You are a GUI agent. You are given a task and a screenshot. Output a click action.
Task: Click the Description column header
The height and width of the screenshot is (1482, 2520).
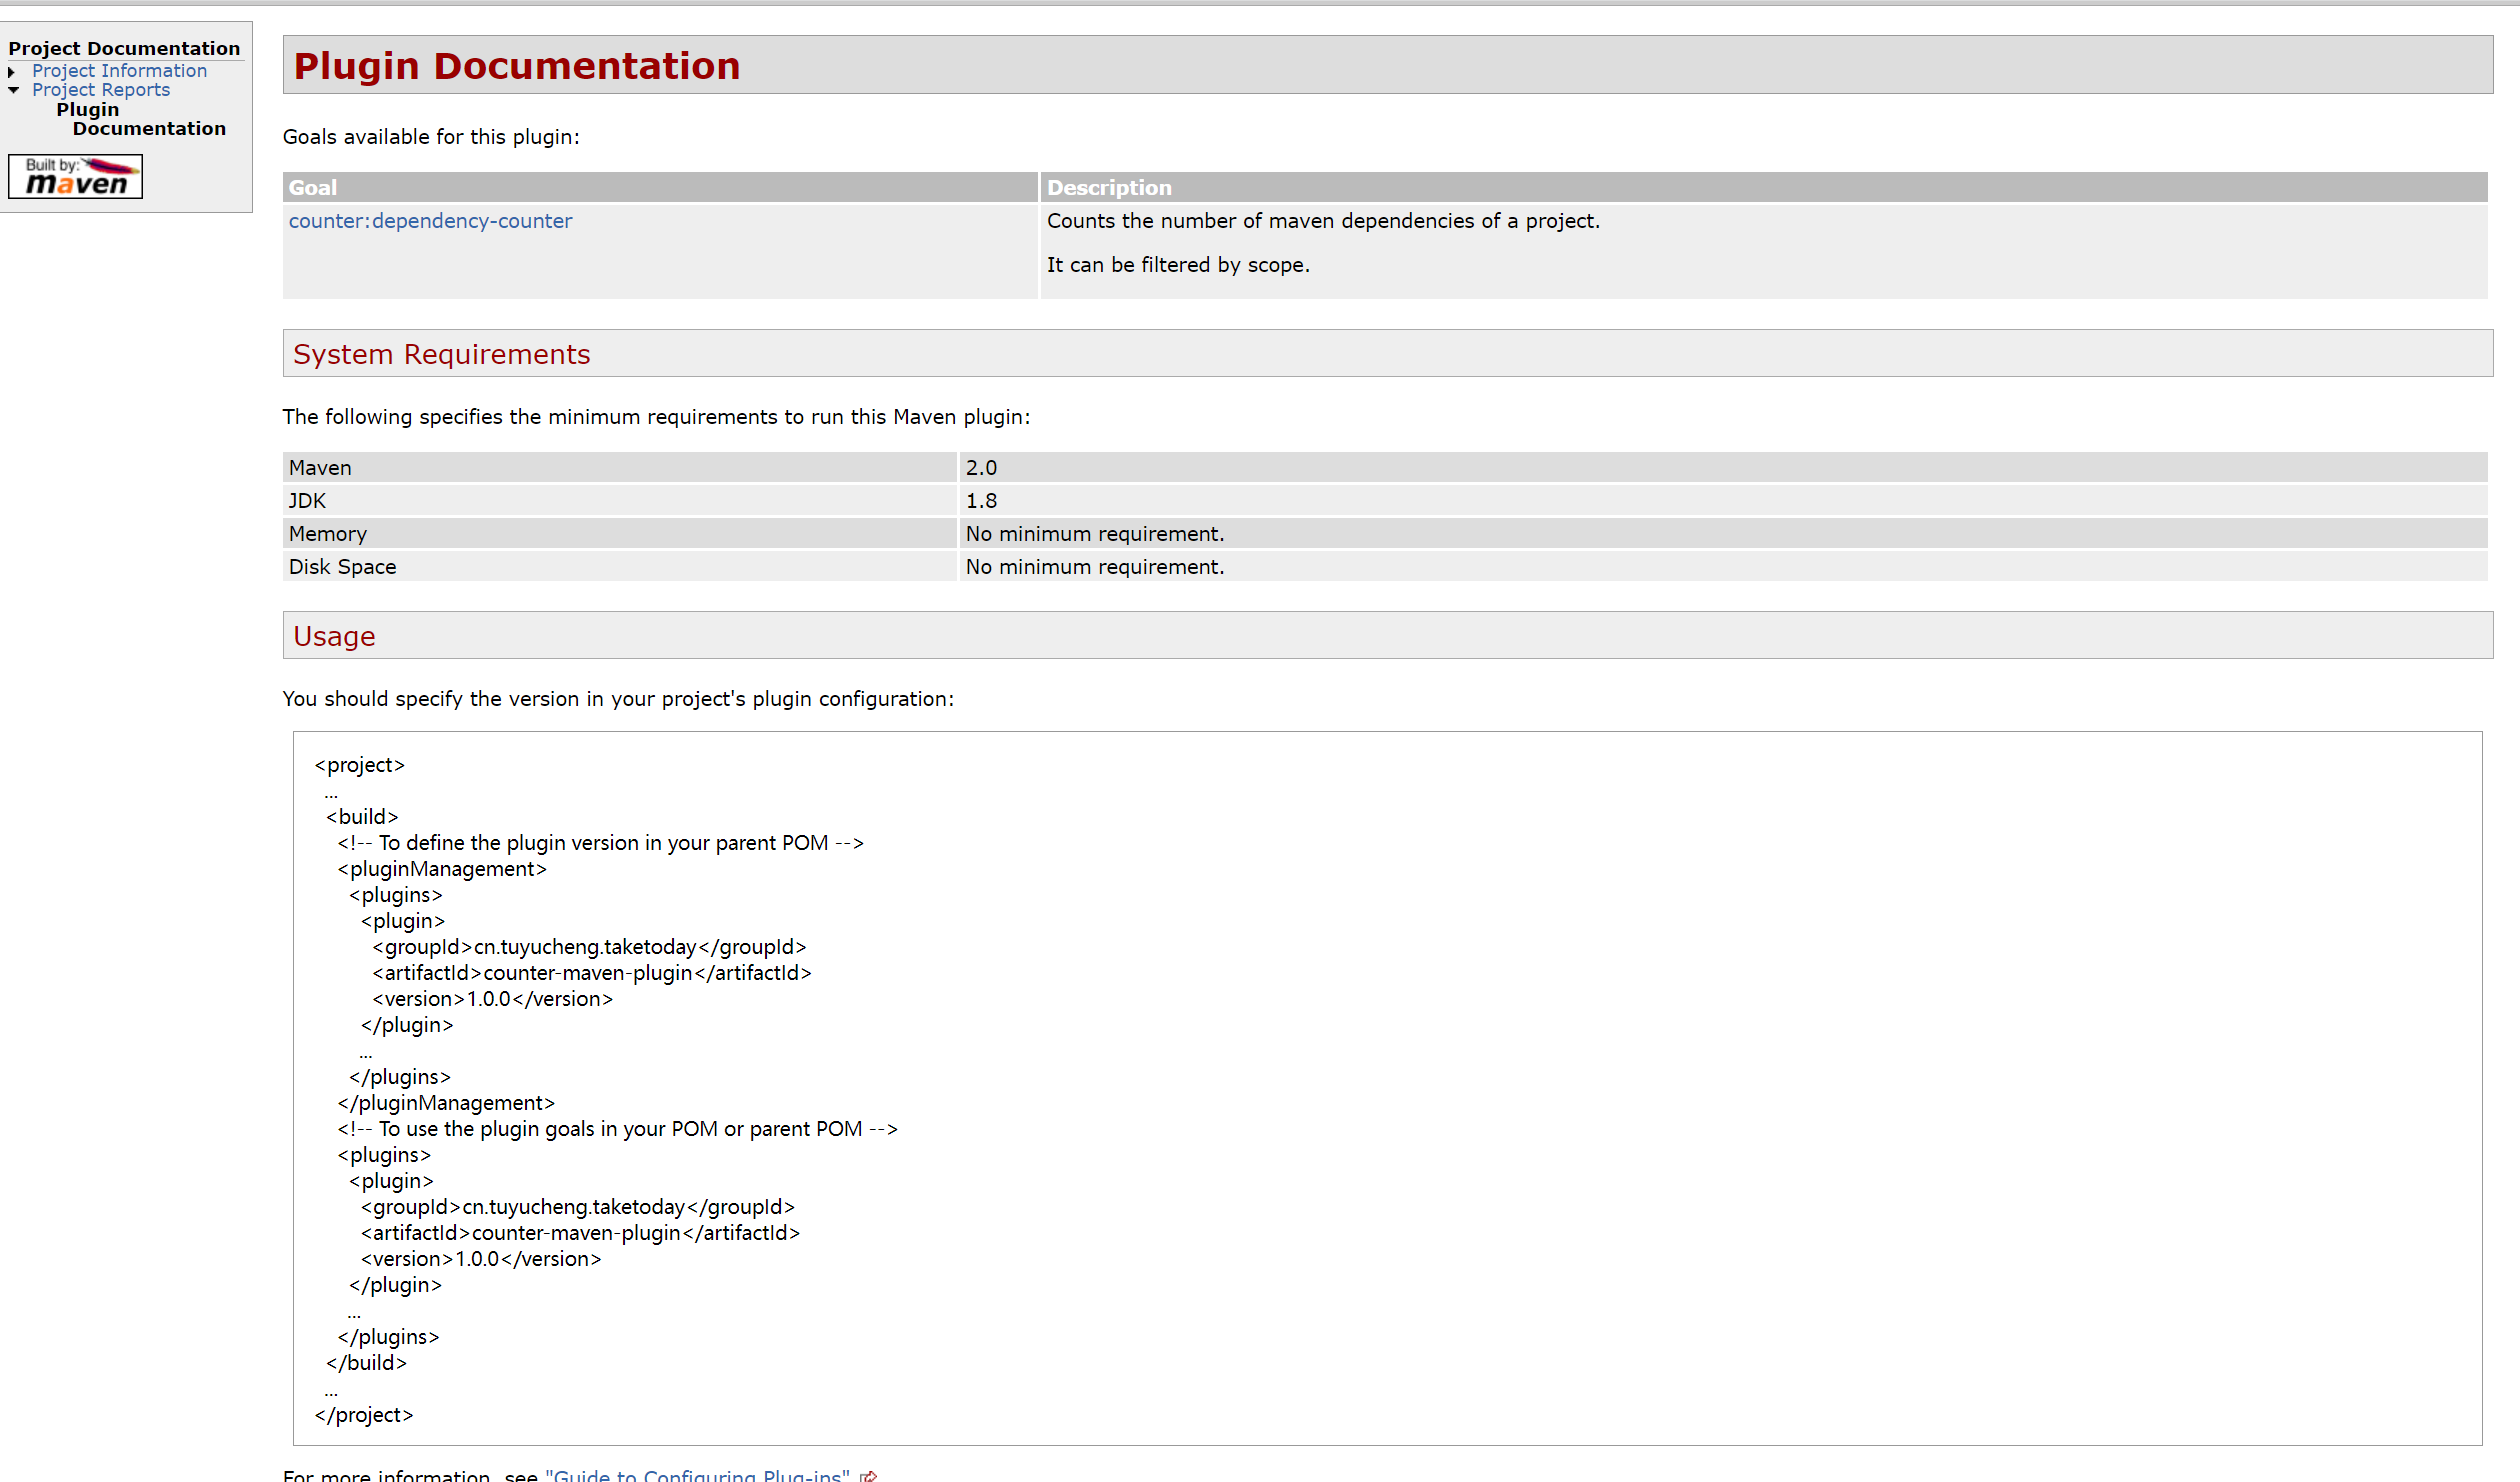1764,187
